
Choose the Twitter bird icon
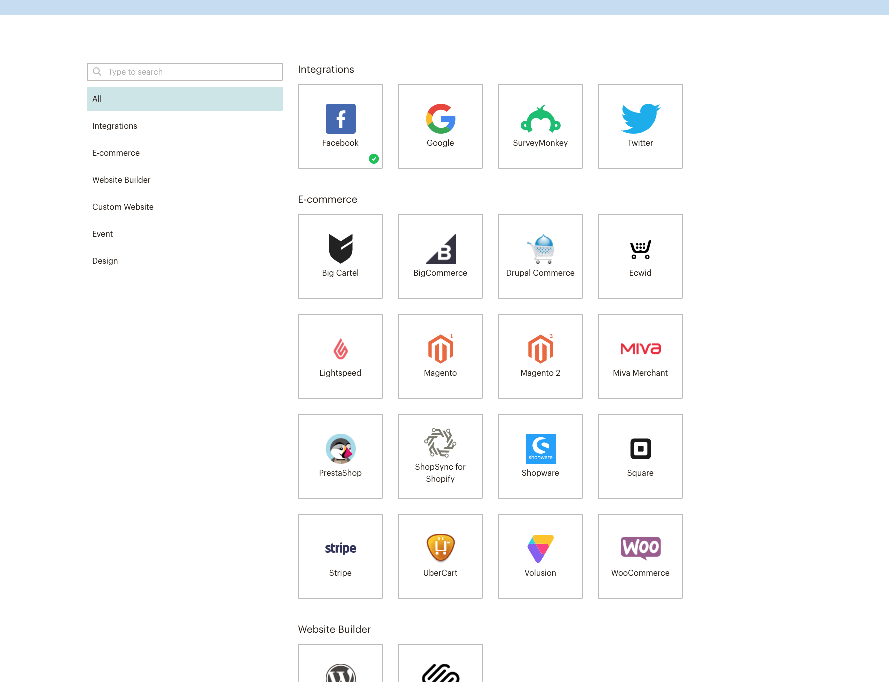[x=640, y=118]
